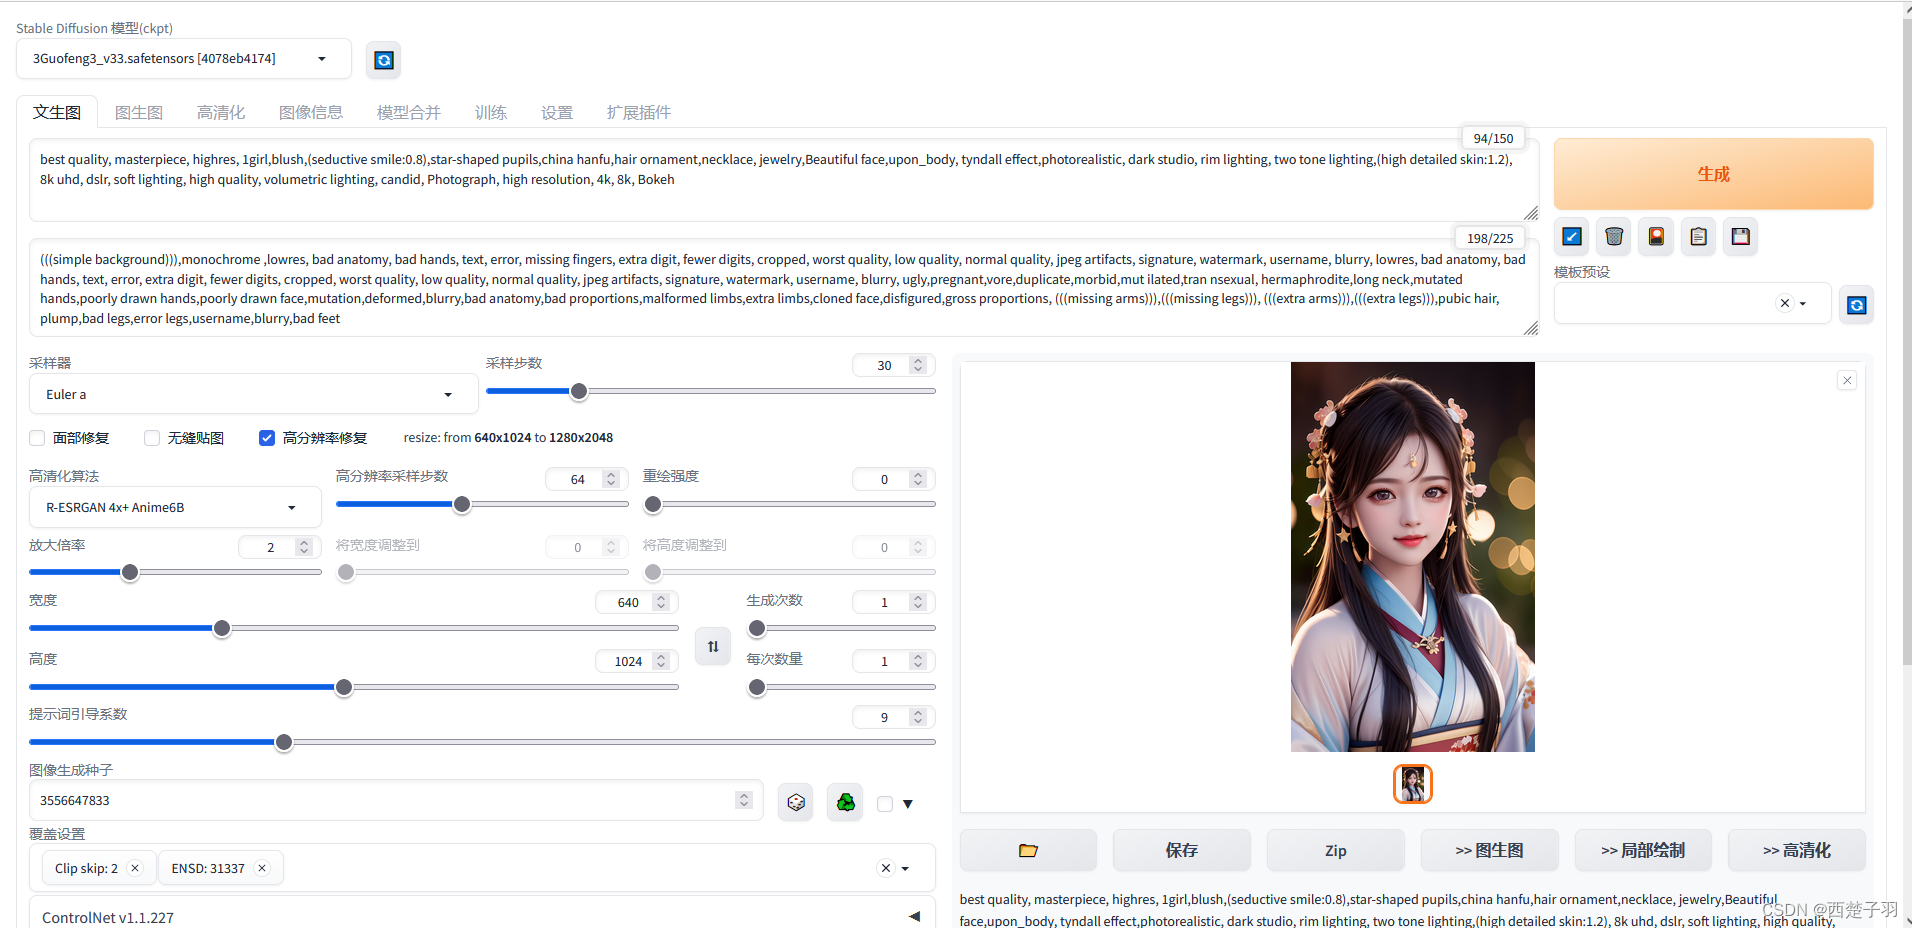Send image to >> 高清化

(x=1797, y=850)
